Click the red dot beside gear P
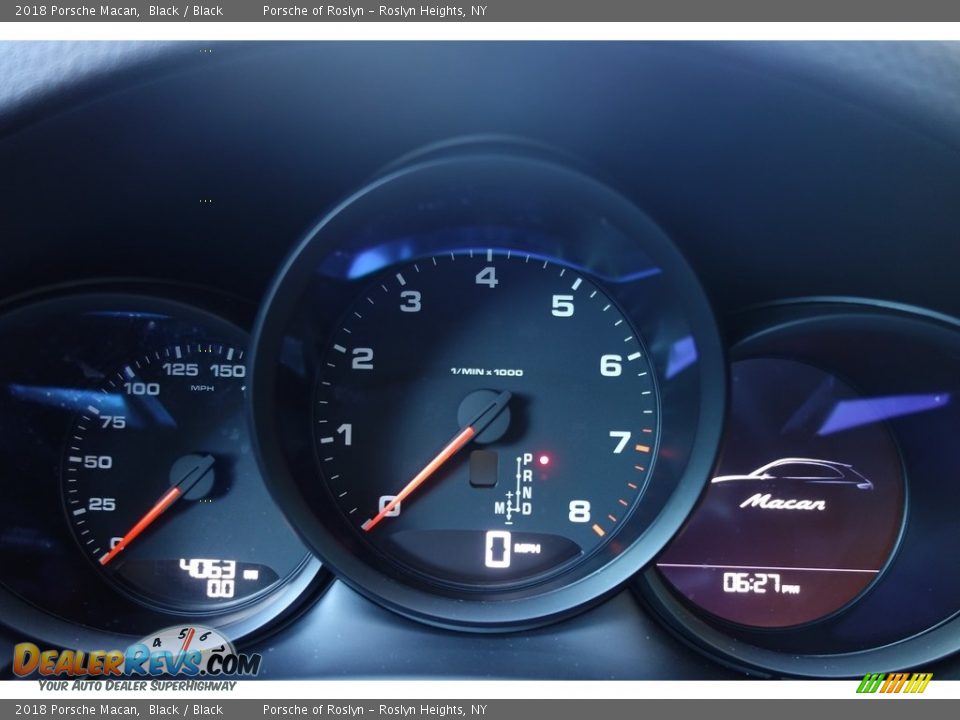960x720 pixels. 544,460
